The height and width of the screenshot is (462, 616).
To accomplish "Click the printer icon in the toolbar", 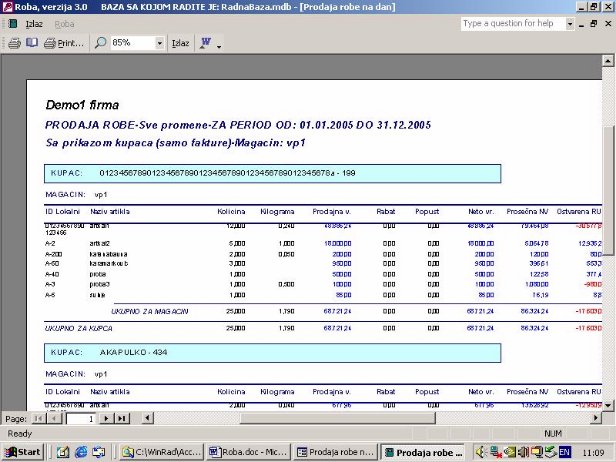I will (15, 43).
